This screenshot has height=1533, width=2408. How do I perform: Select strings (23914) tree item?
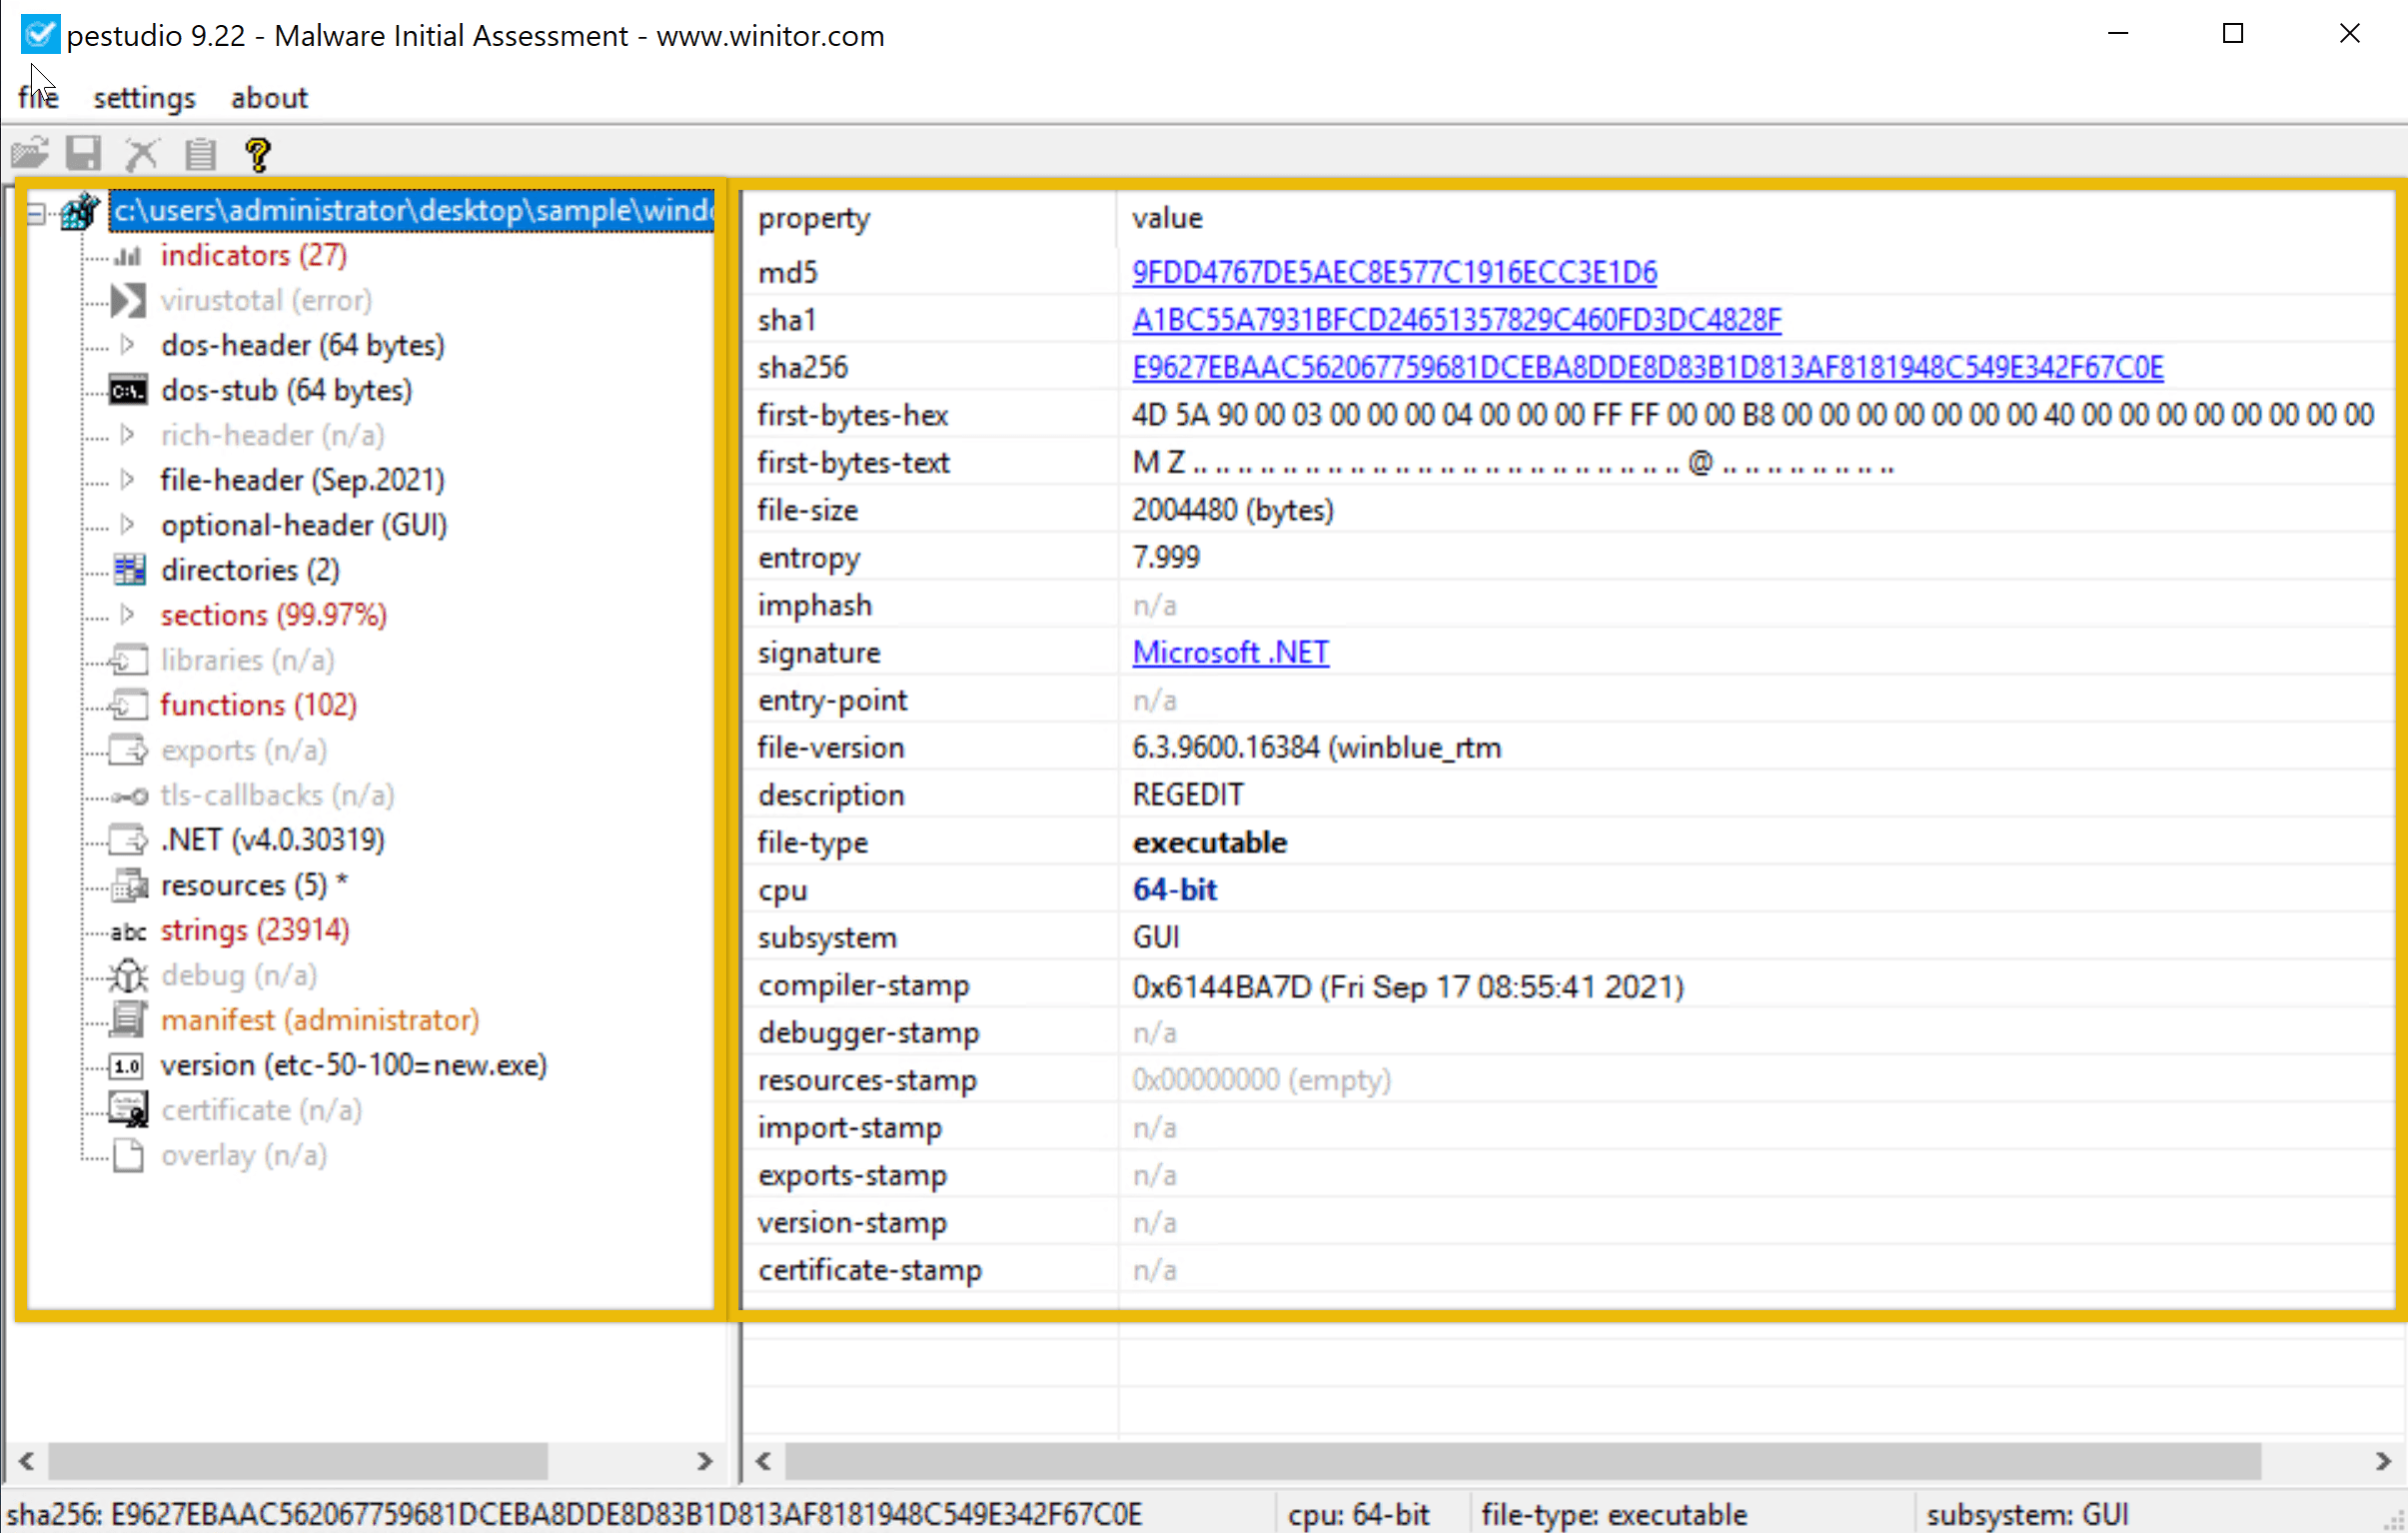coord(254,930)
